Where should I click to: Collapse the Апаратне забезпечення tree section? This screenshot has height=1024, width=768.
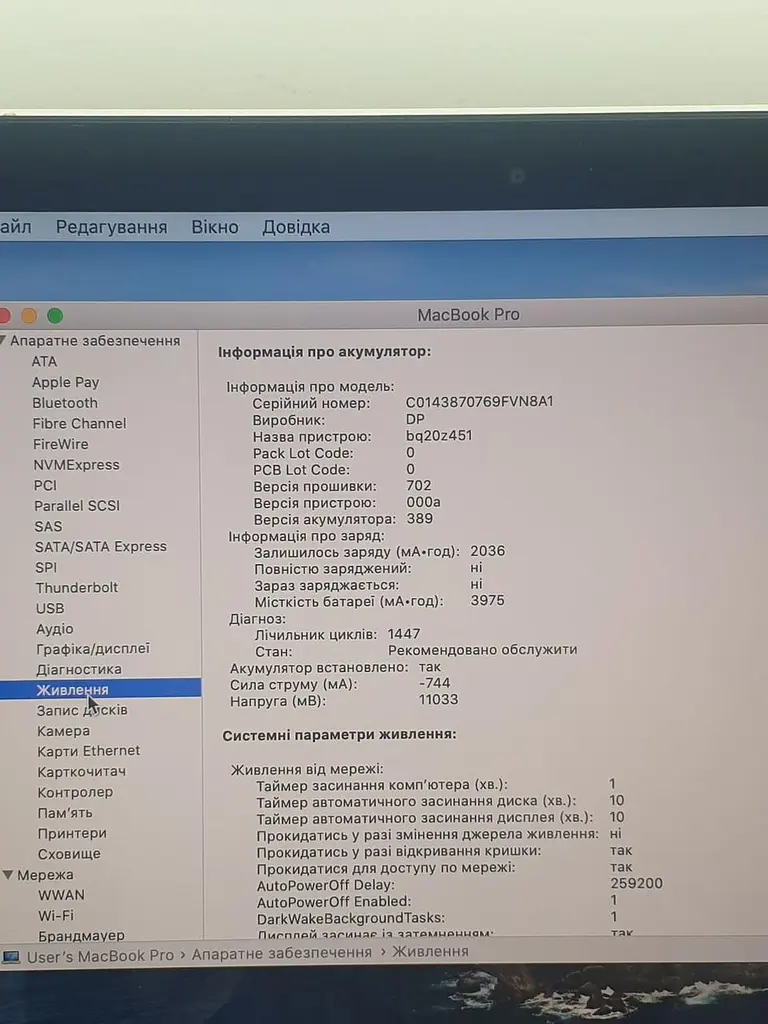pos(3,340)
